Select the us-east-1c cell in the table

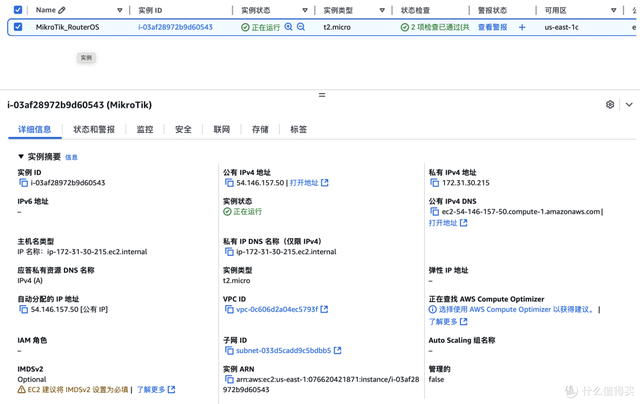pyautogui.click(x=561, y=27)
